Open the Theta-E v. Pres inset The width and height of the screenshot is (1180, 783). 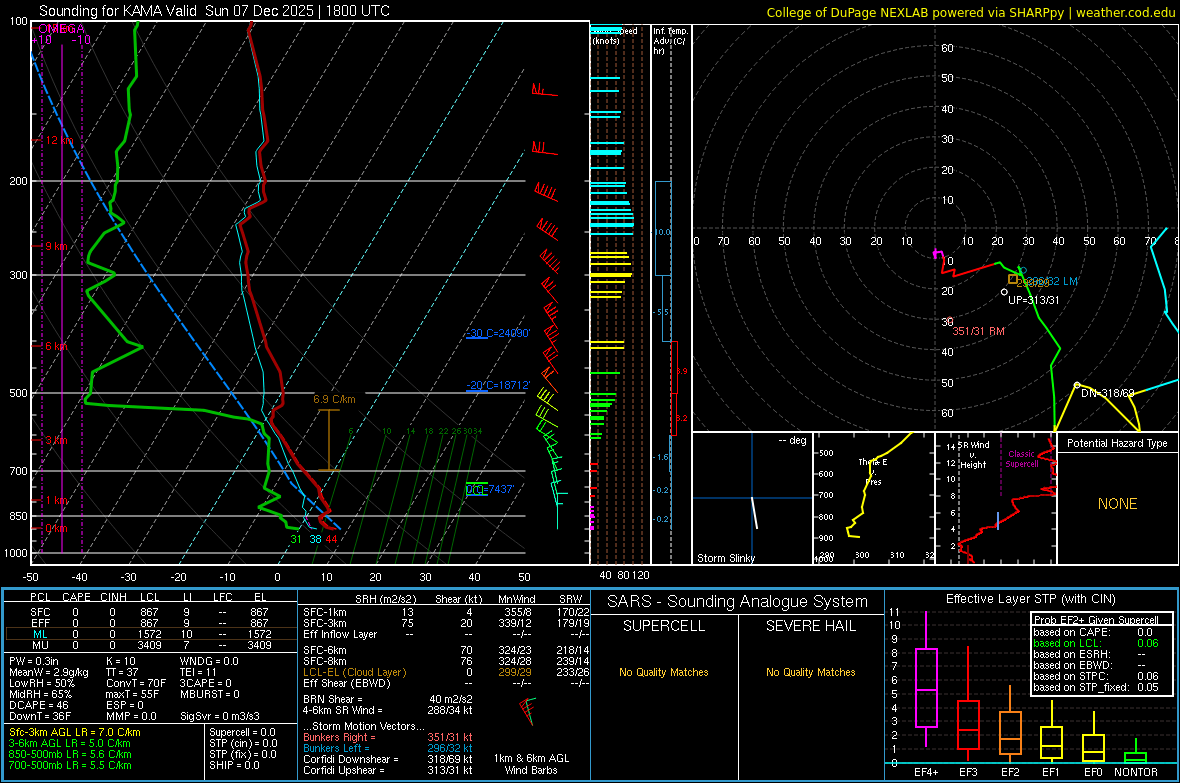[873, 498]
